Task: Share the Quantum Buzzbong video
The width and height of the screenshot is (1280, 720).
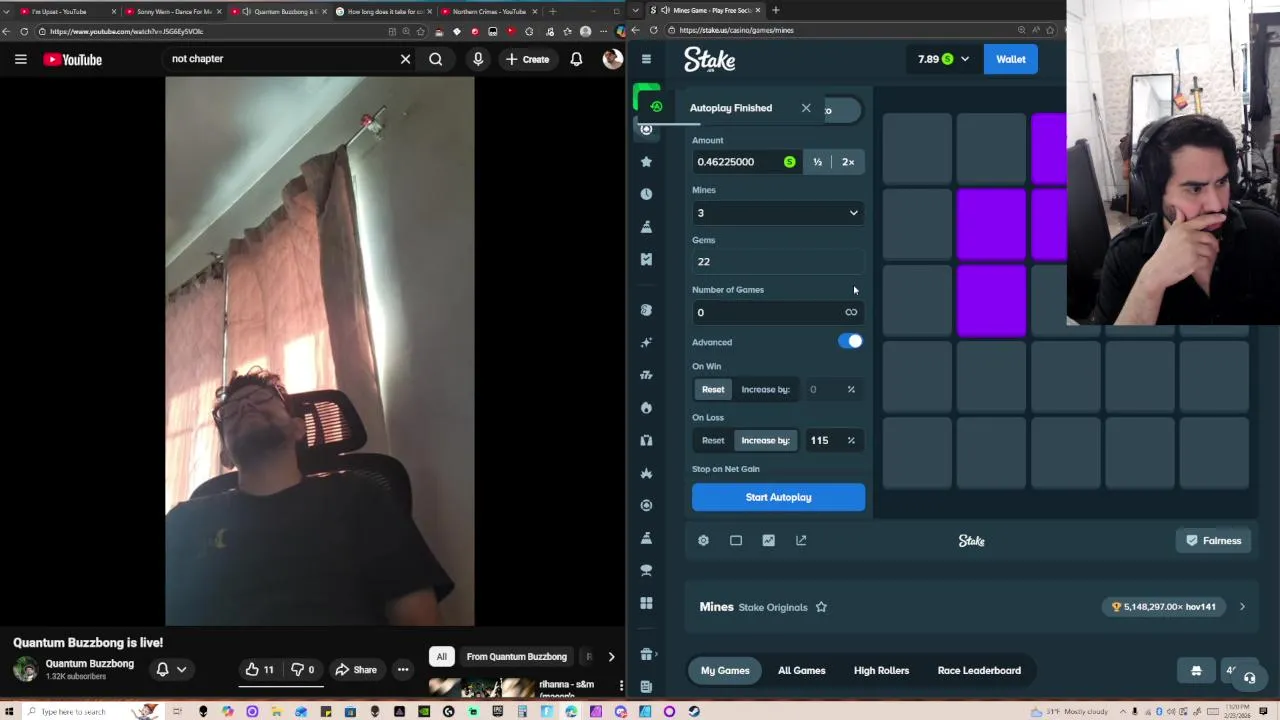Action: 356,669
